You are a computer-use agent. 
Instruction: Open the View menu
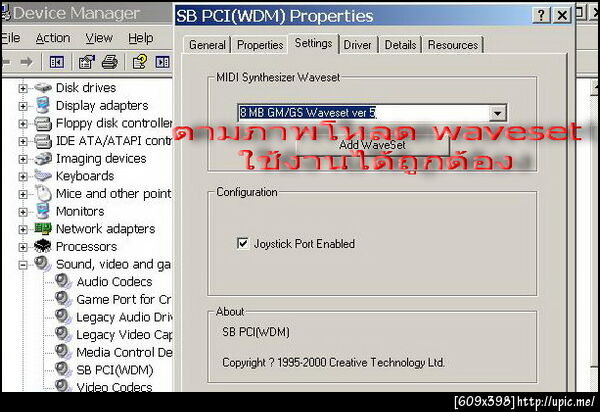(x=99, y=38)
